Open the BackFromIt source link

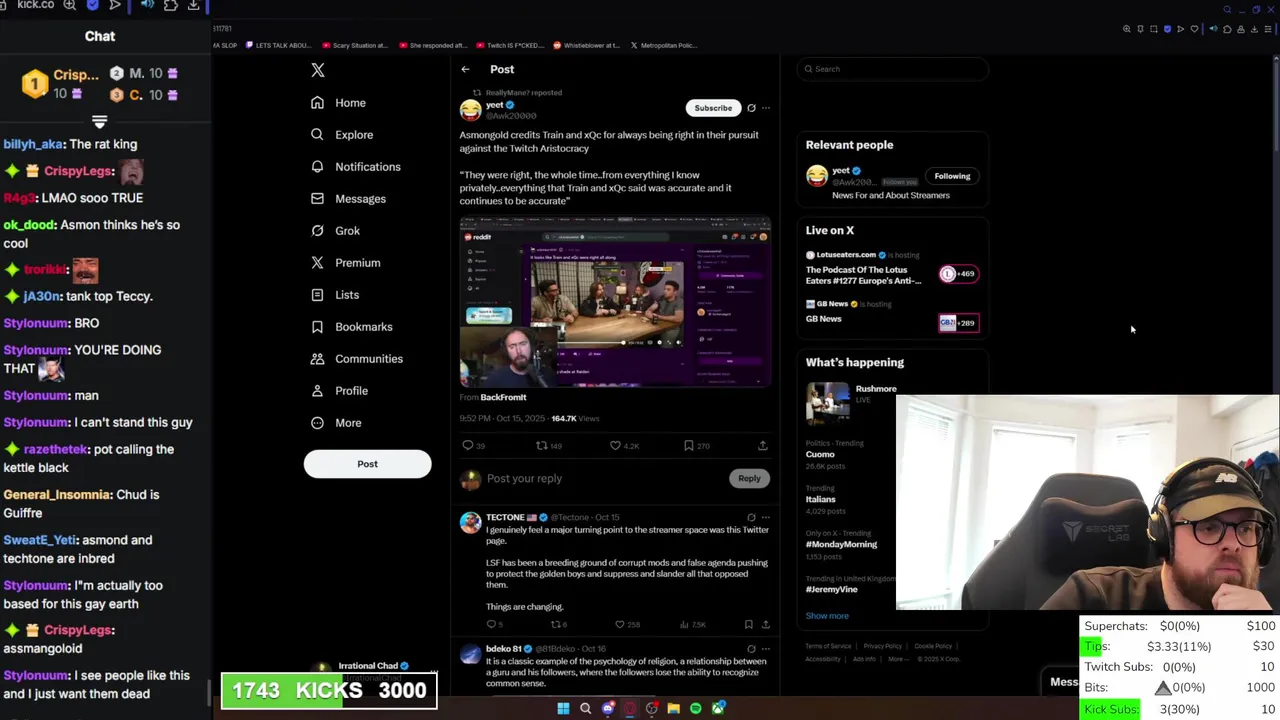[x=503, y=397]
